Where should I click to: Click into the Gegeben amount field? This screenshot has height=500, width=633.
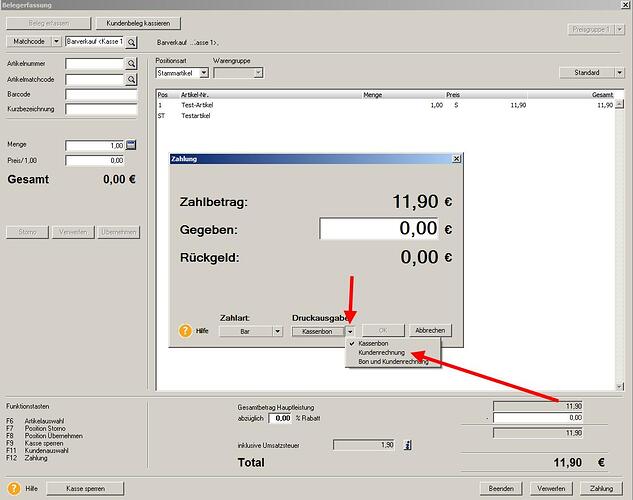coord(379,228)
